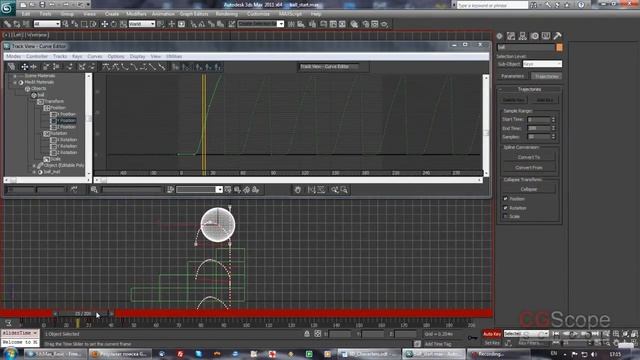Screen dimensions: 640x360
Task: Select the Move tool in main toolbar
Action: [x=105, y=24]
